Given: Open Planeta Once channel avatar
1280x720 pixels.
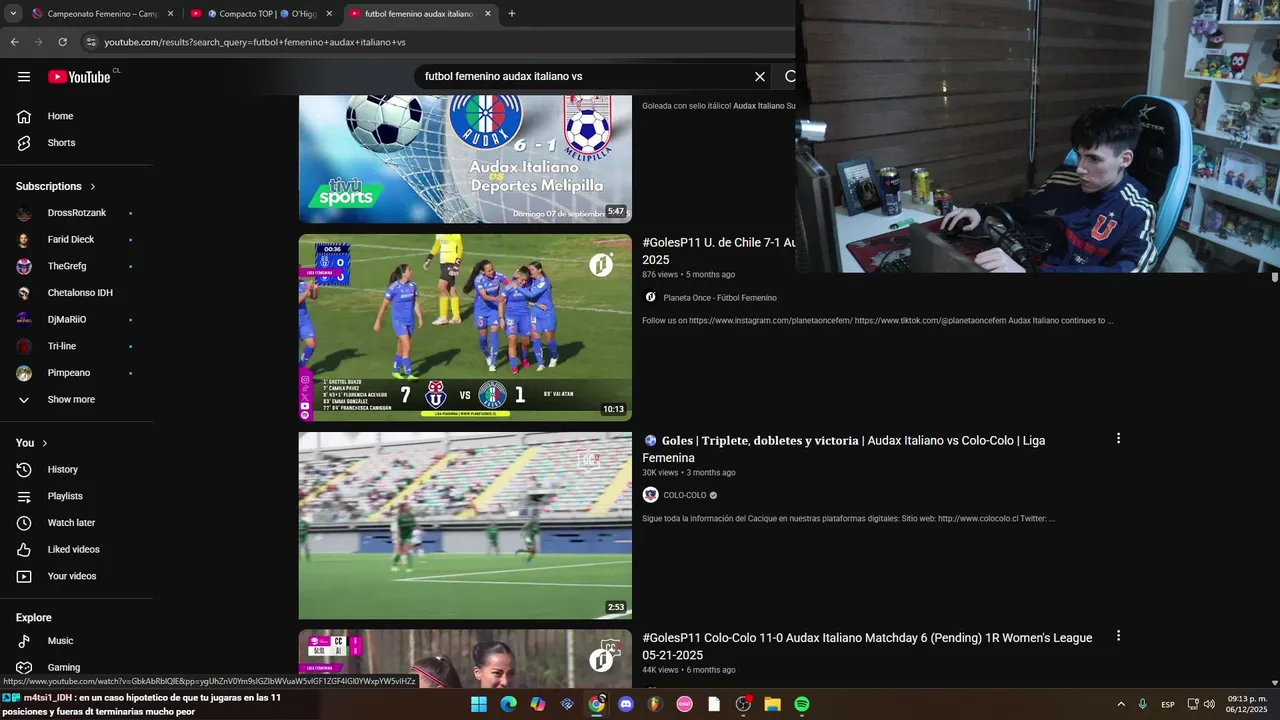Looking at the screenshot, I should [650, 297].
